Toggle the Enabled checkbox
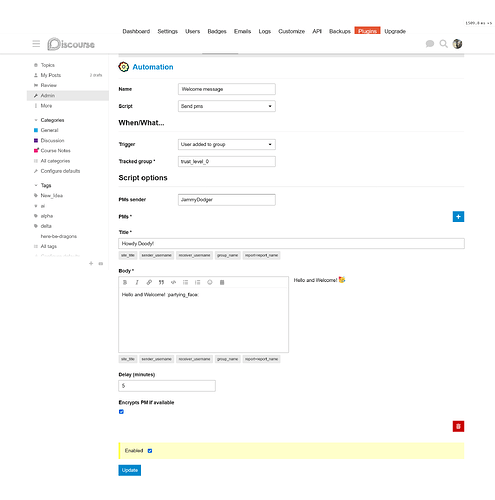Viewport: 495px width, 500px height. (150, 451)
